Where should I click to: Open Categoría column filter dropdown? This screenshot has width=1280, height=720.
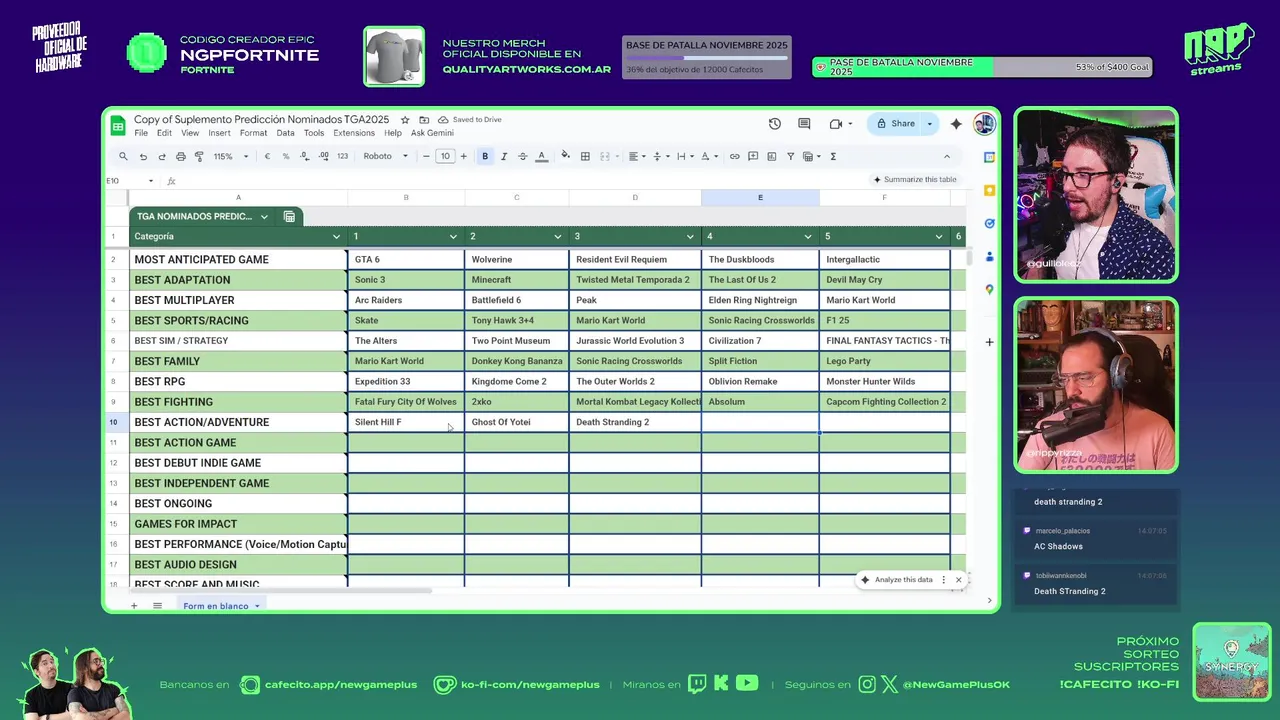[x=336, y=237]
